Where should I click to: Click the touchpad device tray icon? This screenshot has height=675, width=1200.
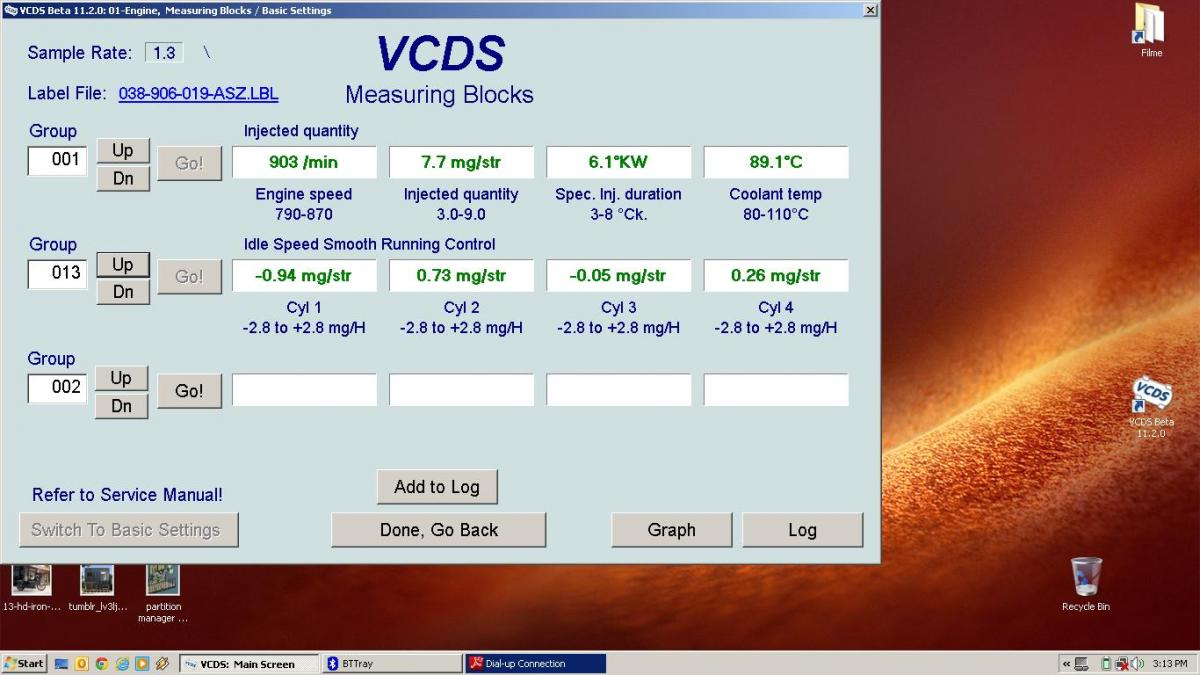[x=1081, y=664]
